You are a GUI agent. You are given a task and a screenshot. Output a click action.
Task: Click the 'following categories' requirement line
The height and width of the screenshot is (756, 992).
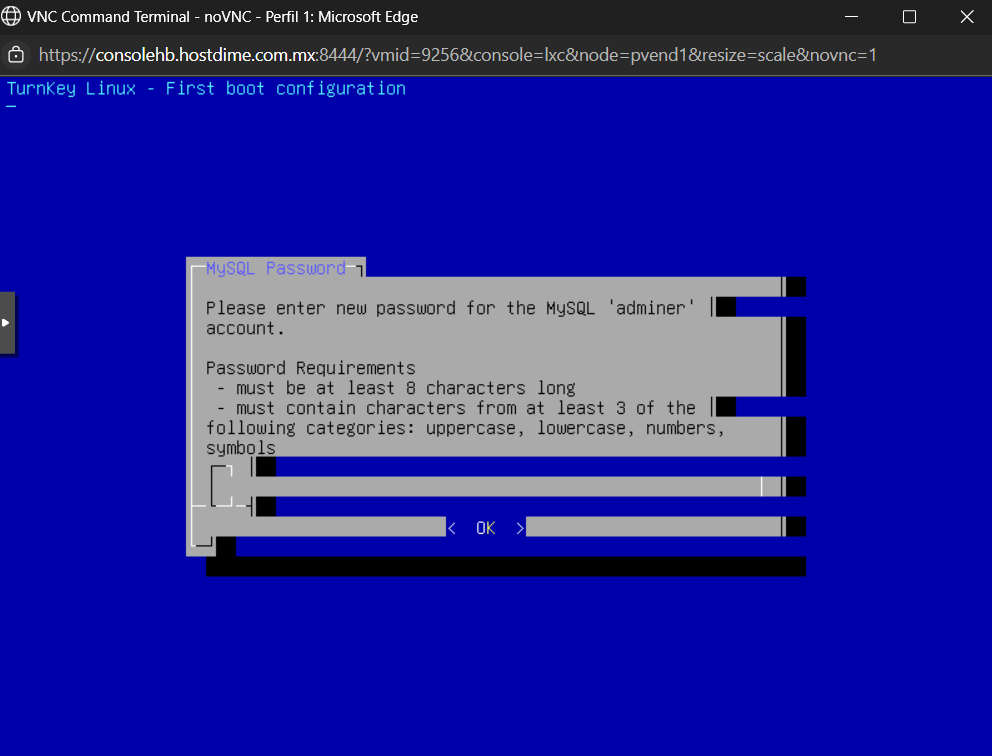click(465, 428)
